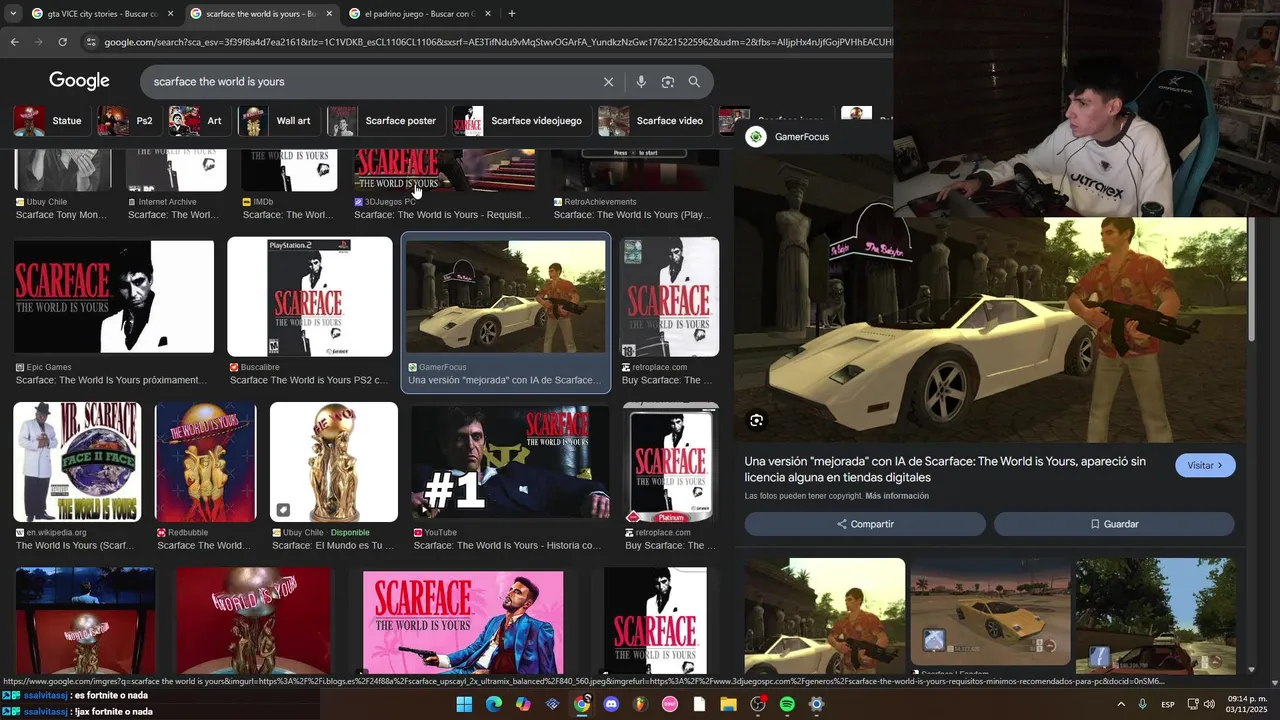Open site information icon in address bar
This screenshot has height=720, width=1280.
click(x=91, y=42)
